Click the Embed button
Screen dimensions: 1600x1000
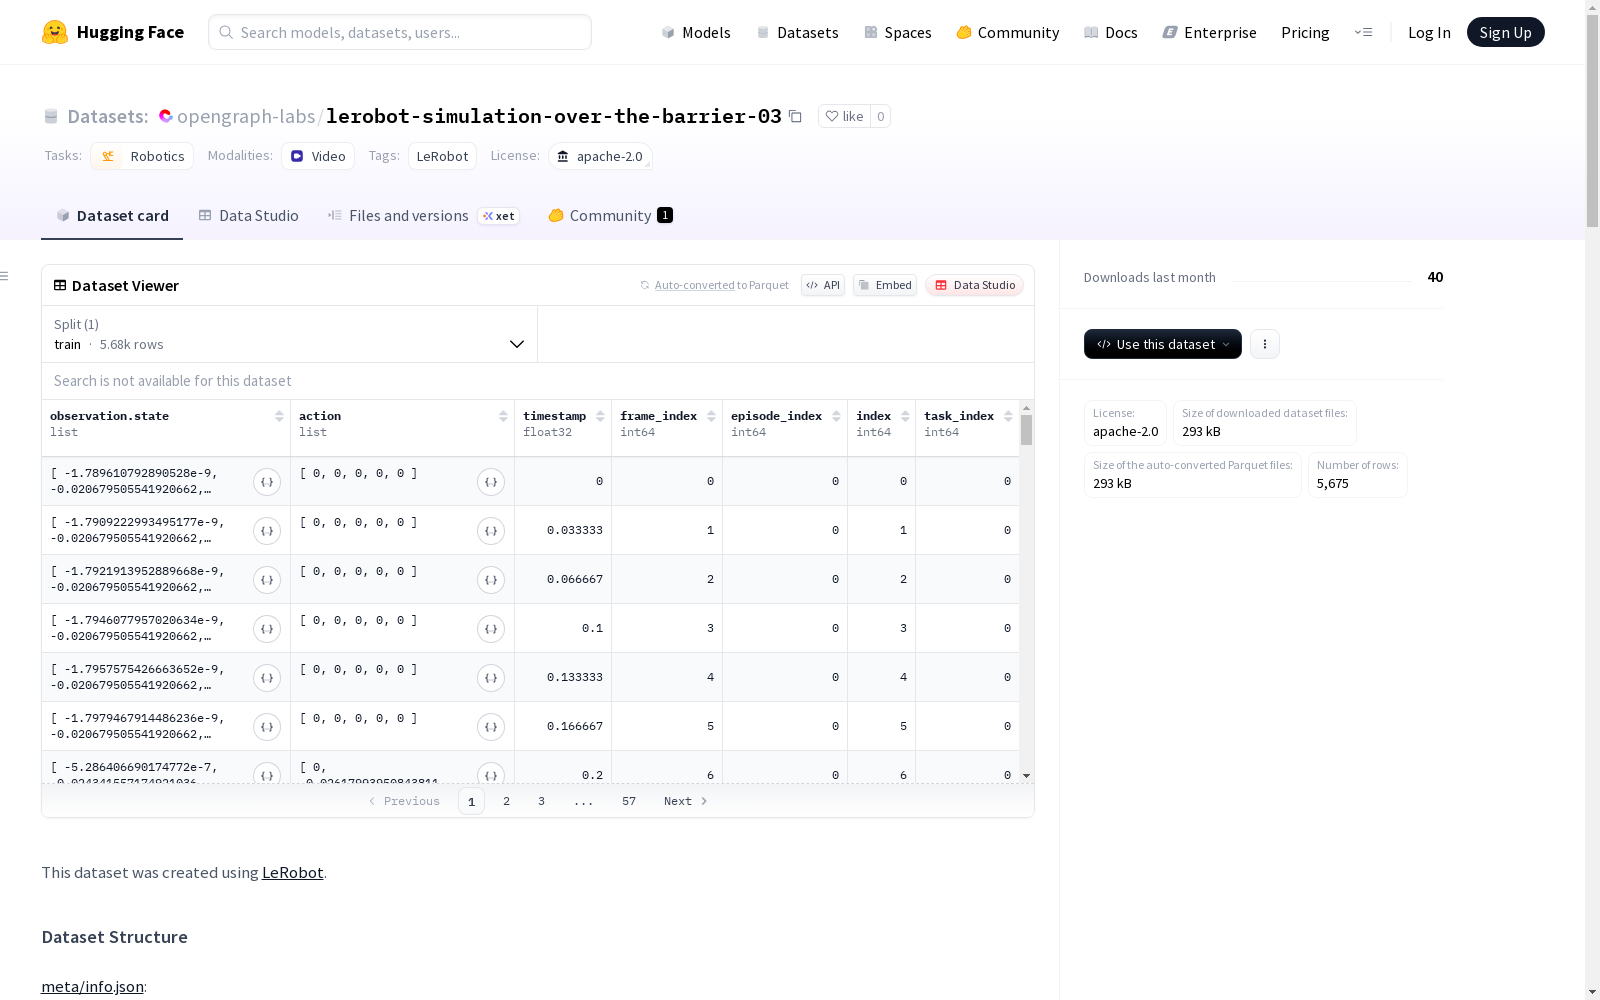click(x=885, y=285)
